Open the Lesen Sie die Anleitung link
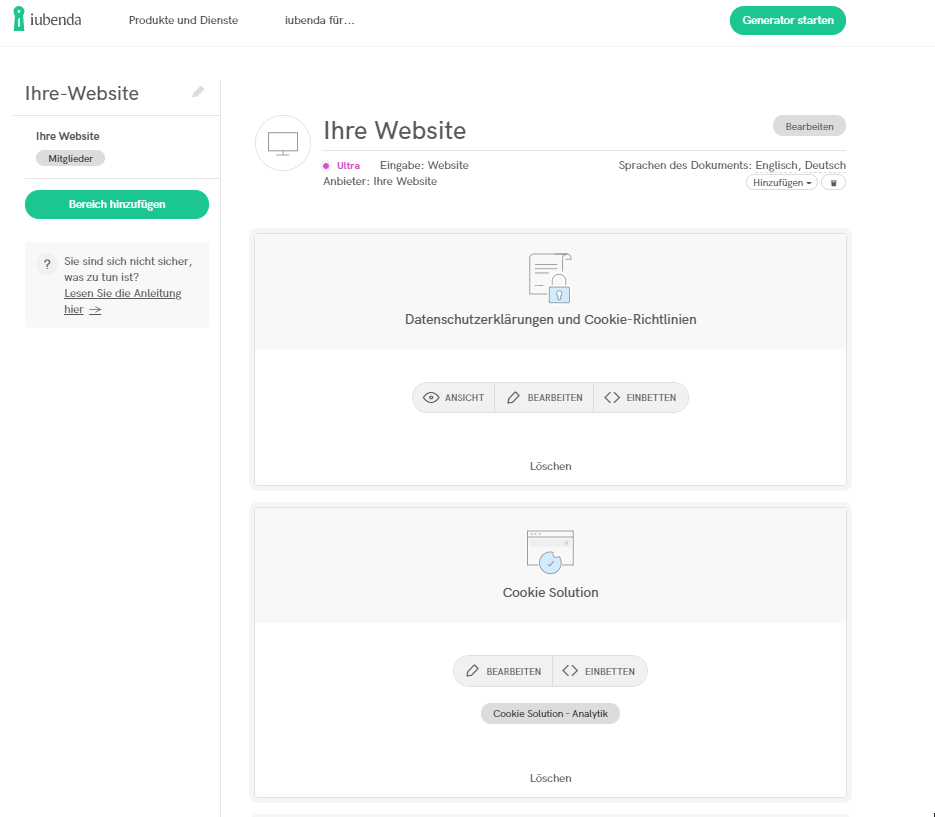 click(x=122, y=294)
